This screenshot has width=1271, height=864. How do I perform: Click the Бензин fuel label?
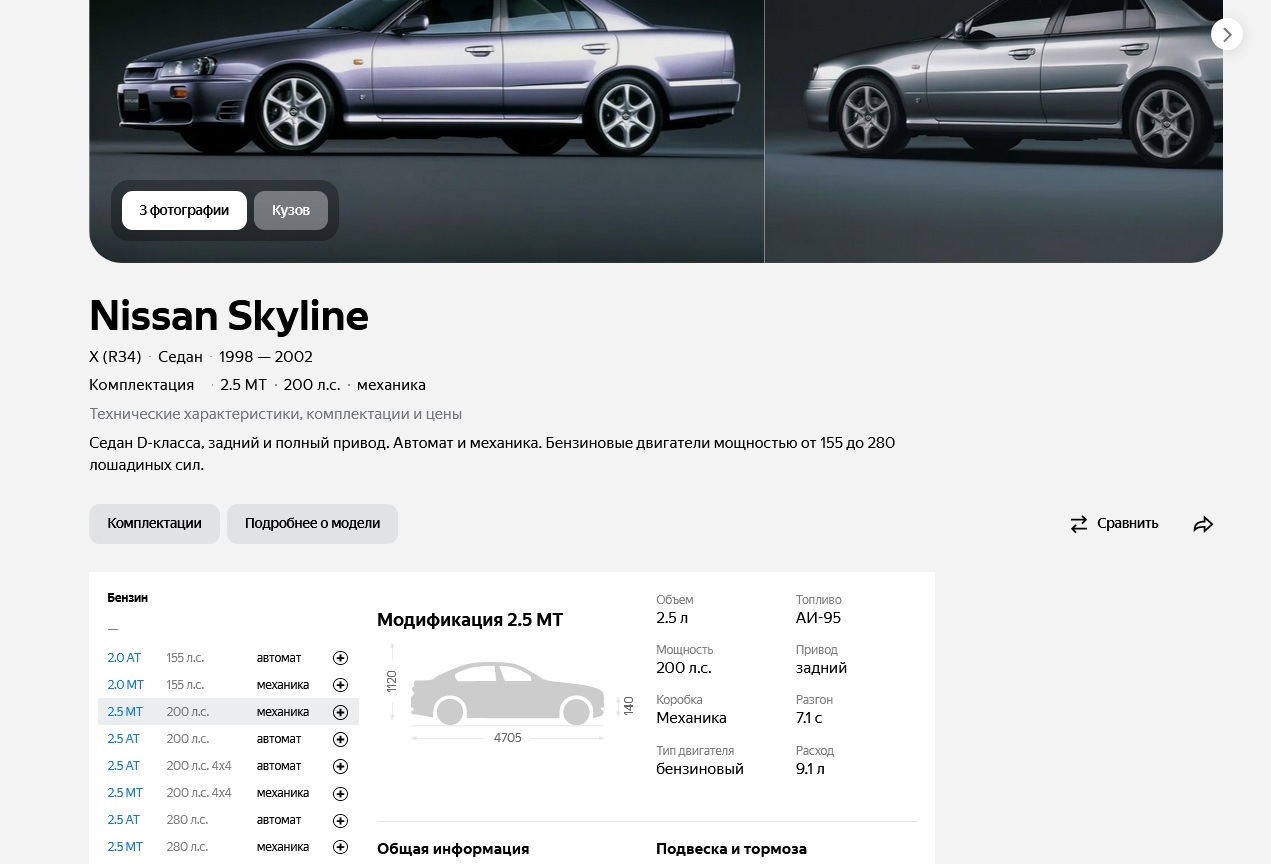[127, 598]
